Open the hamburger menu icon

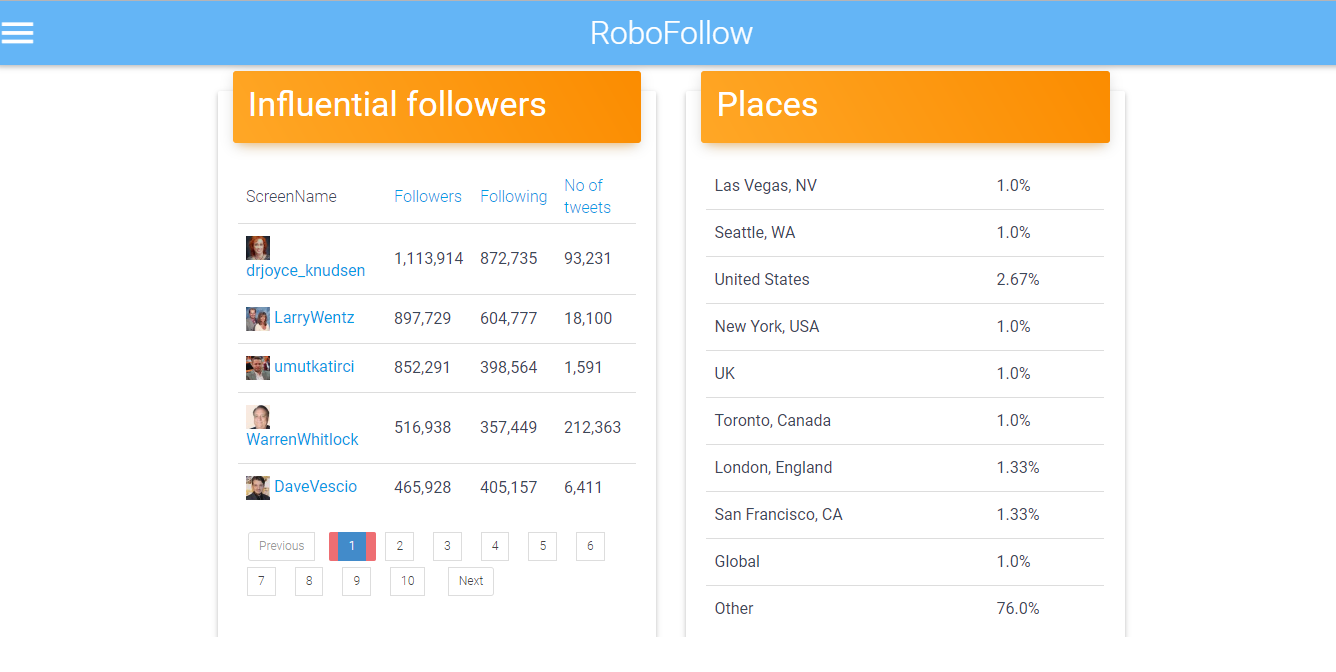tap(17, 33)
